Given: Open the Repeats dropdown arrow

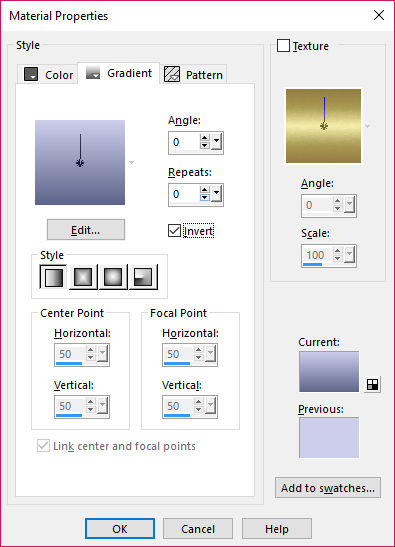Looking at the screenshot, I should (x=217, y=194).
